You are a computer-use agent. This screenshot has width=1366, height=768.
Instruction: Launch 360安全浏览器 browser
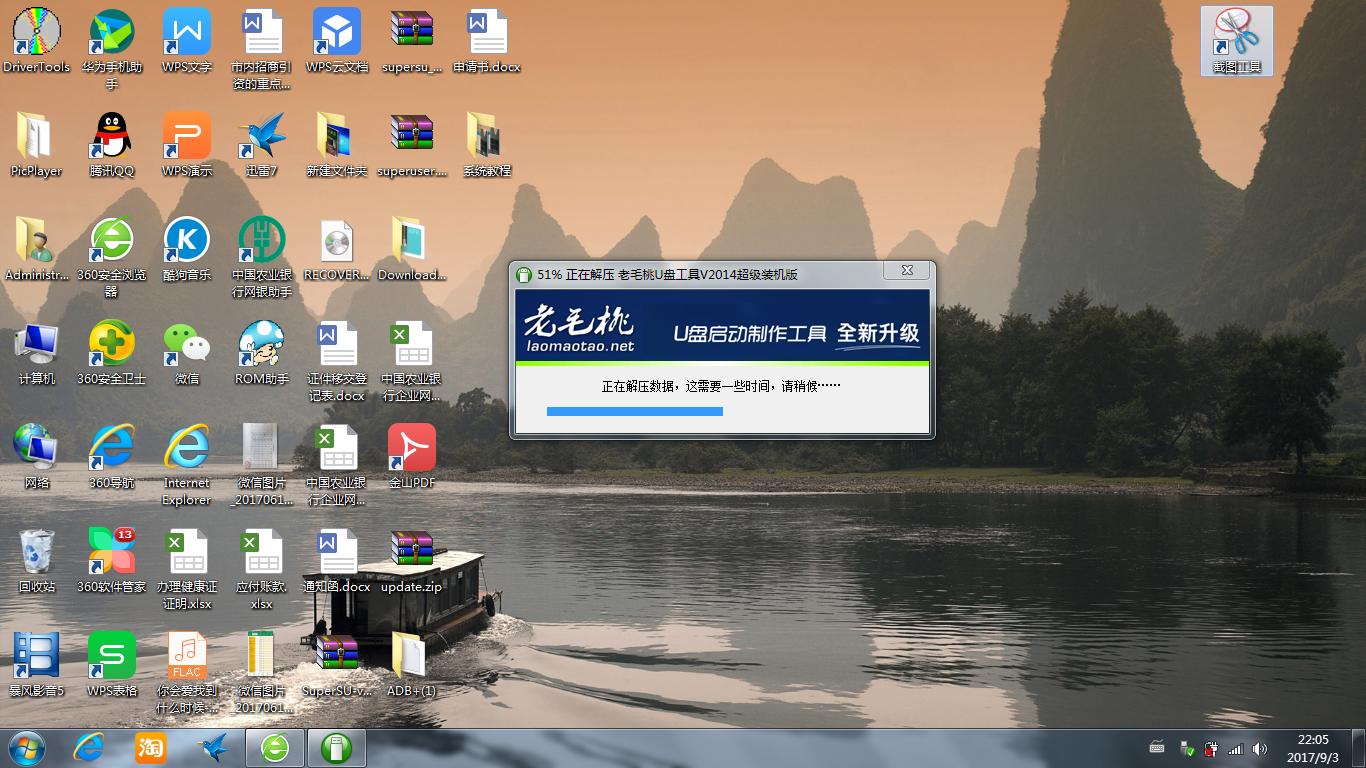111,240
